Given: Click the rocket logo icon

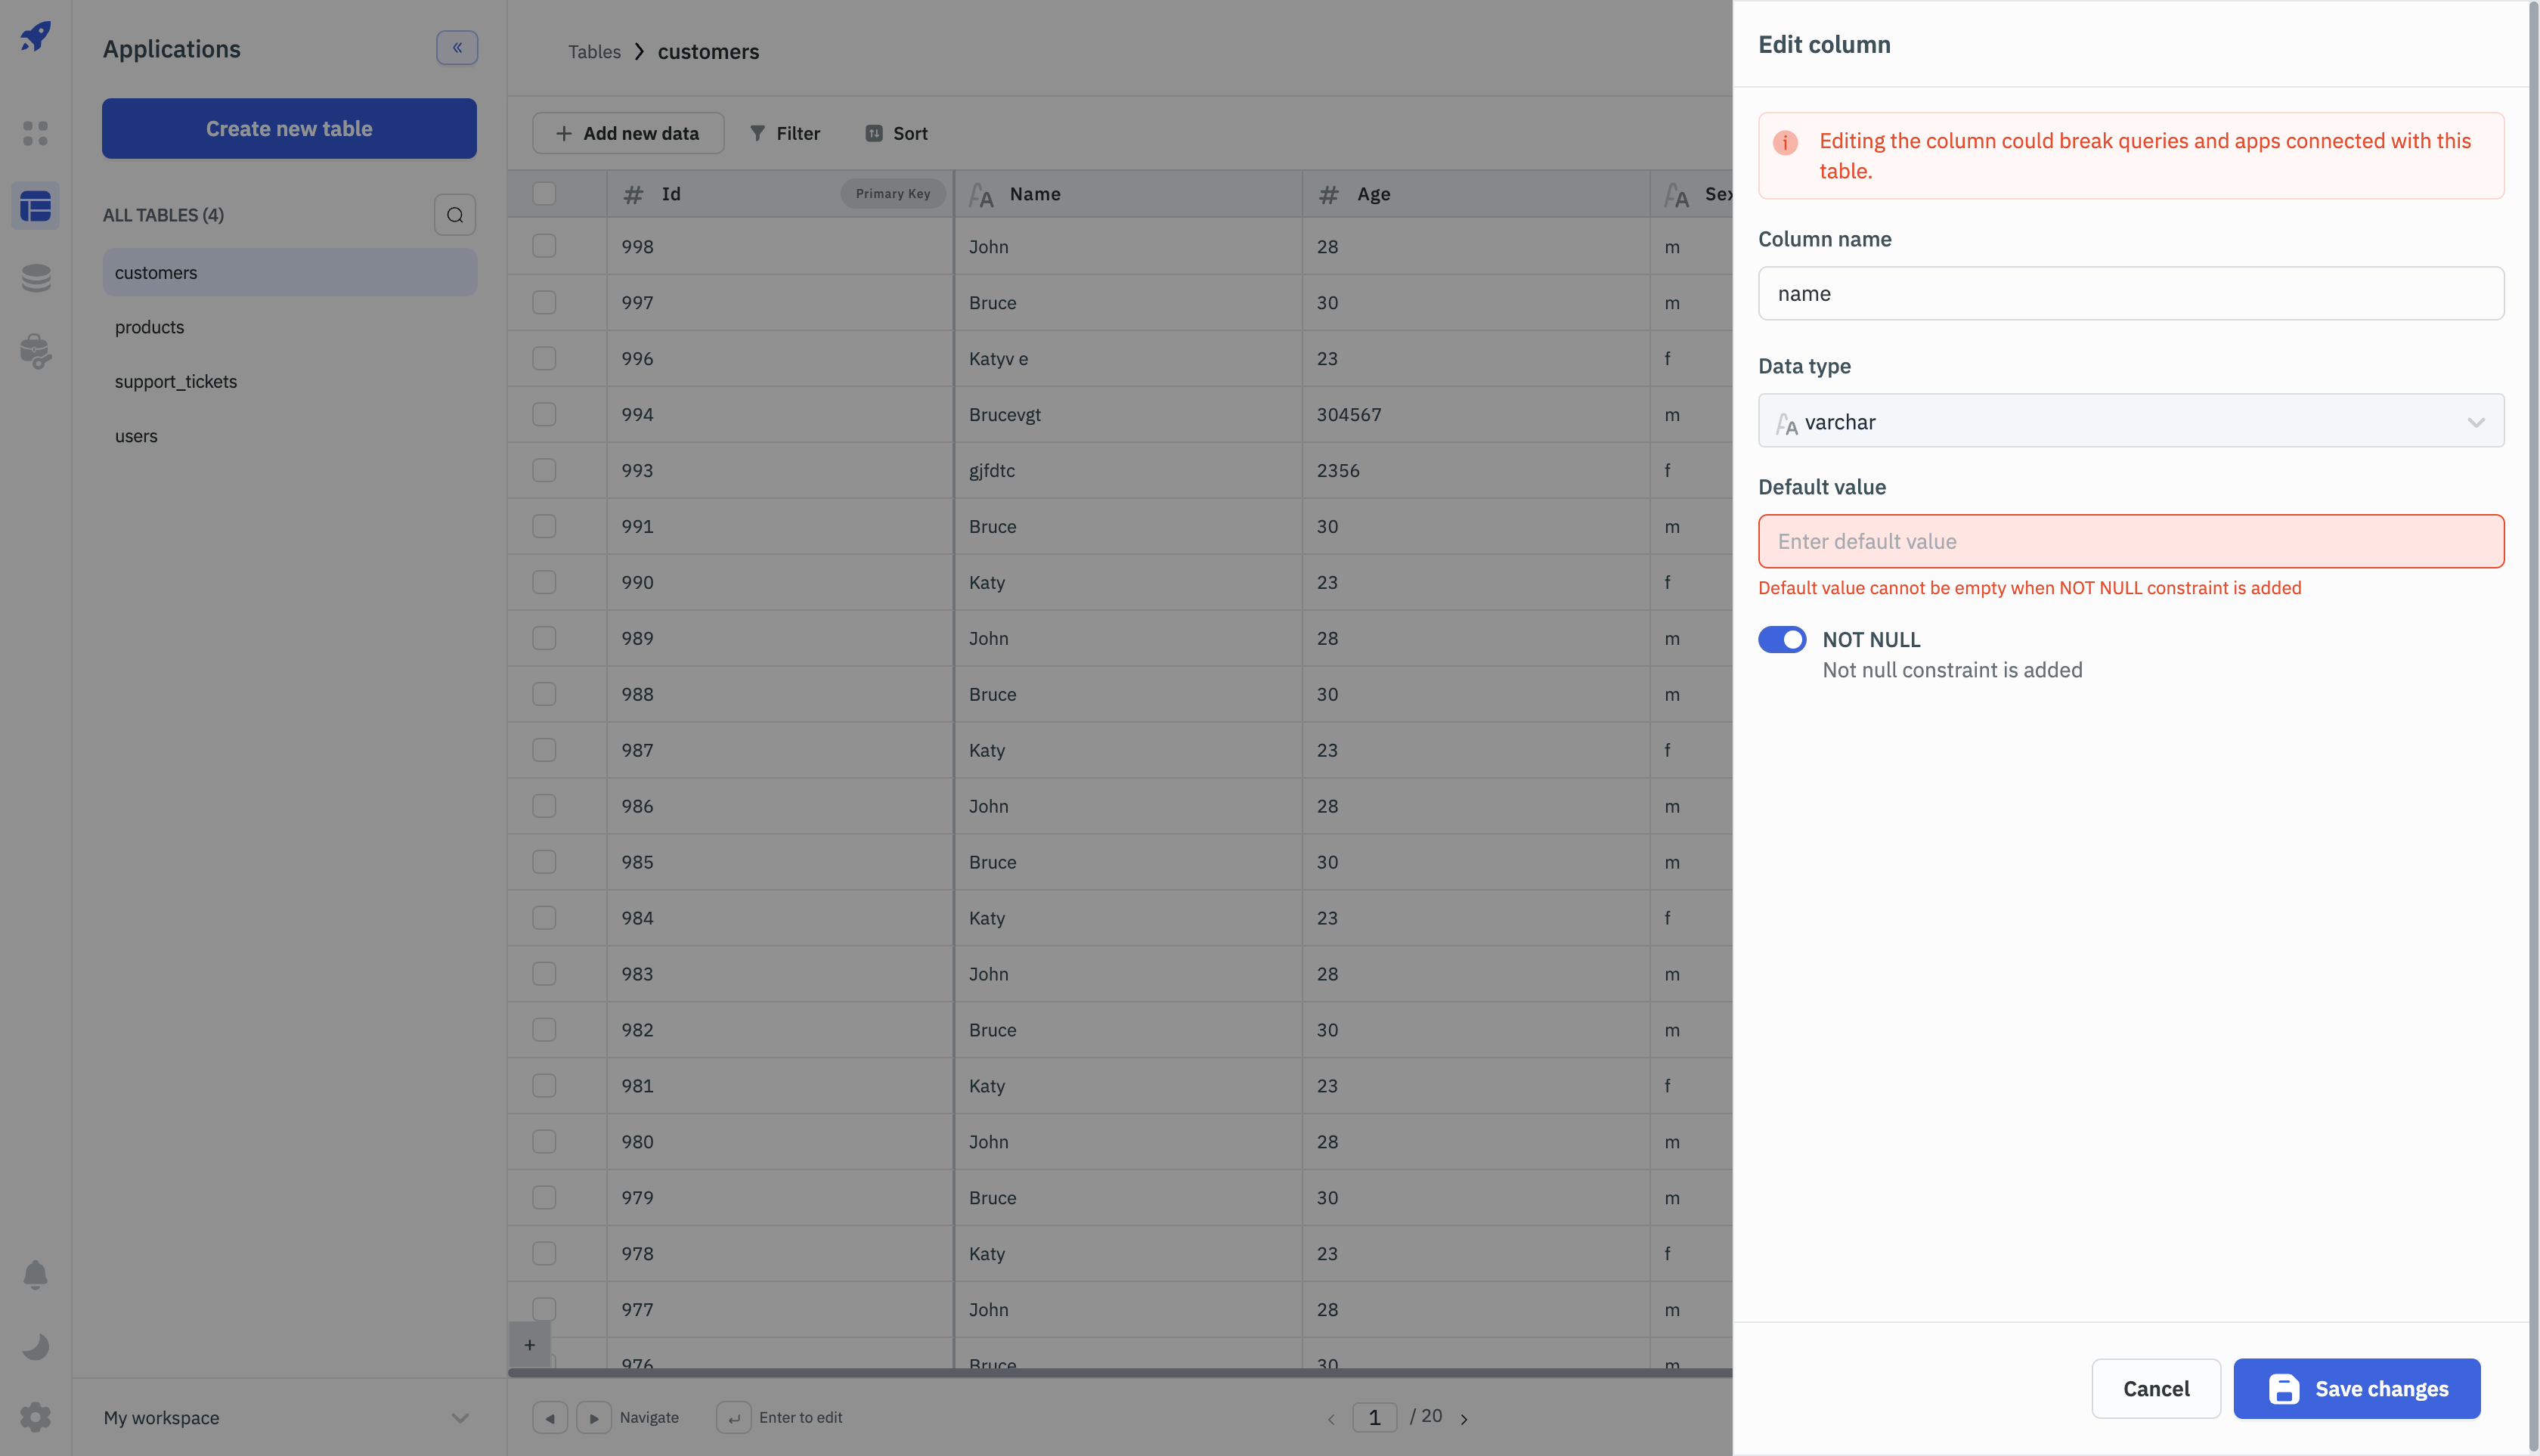Looking at the screenshot, I should [x=36, y=37].
